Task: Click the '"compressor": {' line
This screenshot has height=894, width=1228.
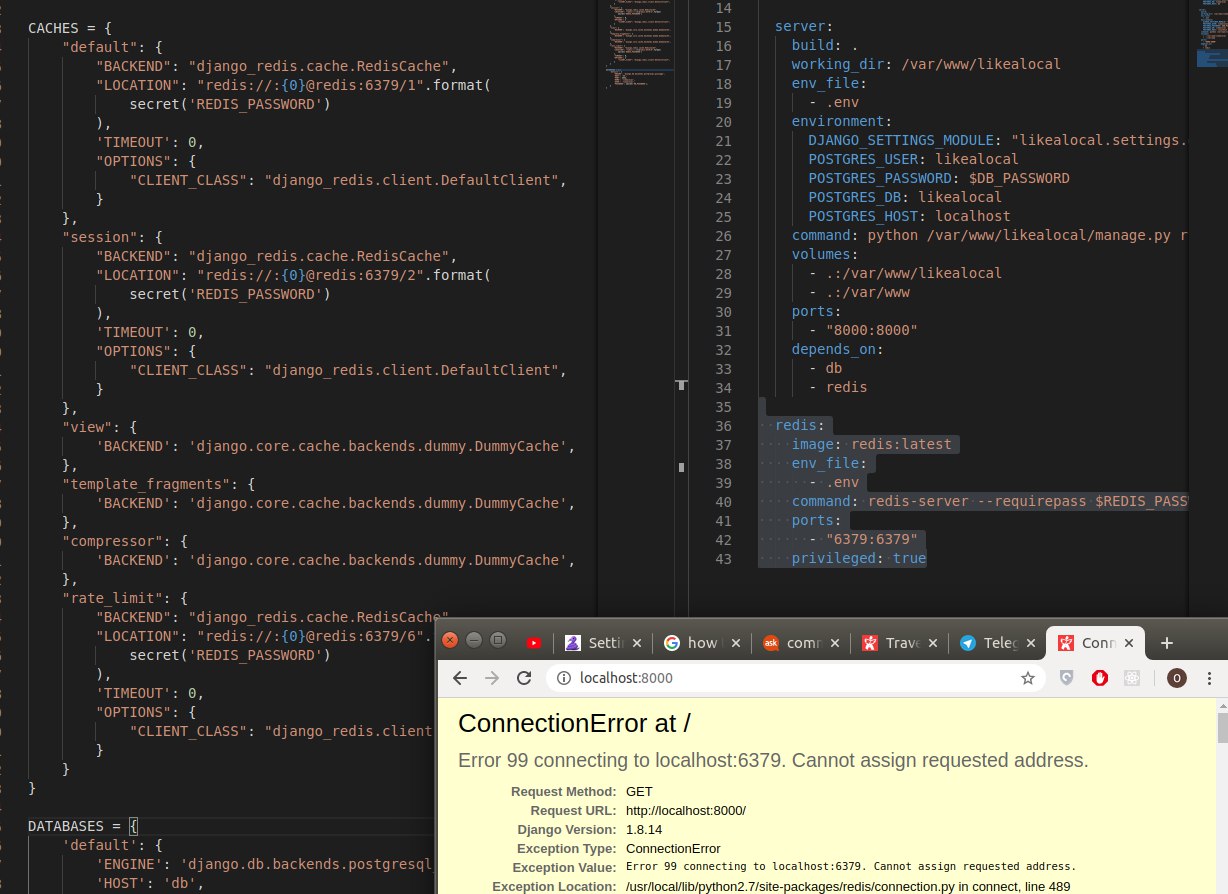Action: tap(124, 541)
